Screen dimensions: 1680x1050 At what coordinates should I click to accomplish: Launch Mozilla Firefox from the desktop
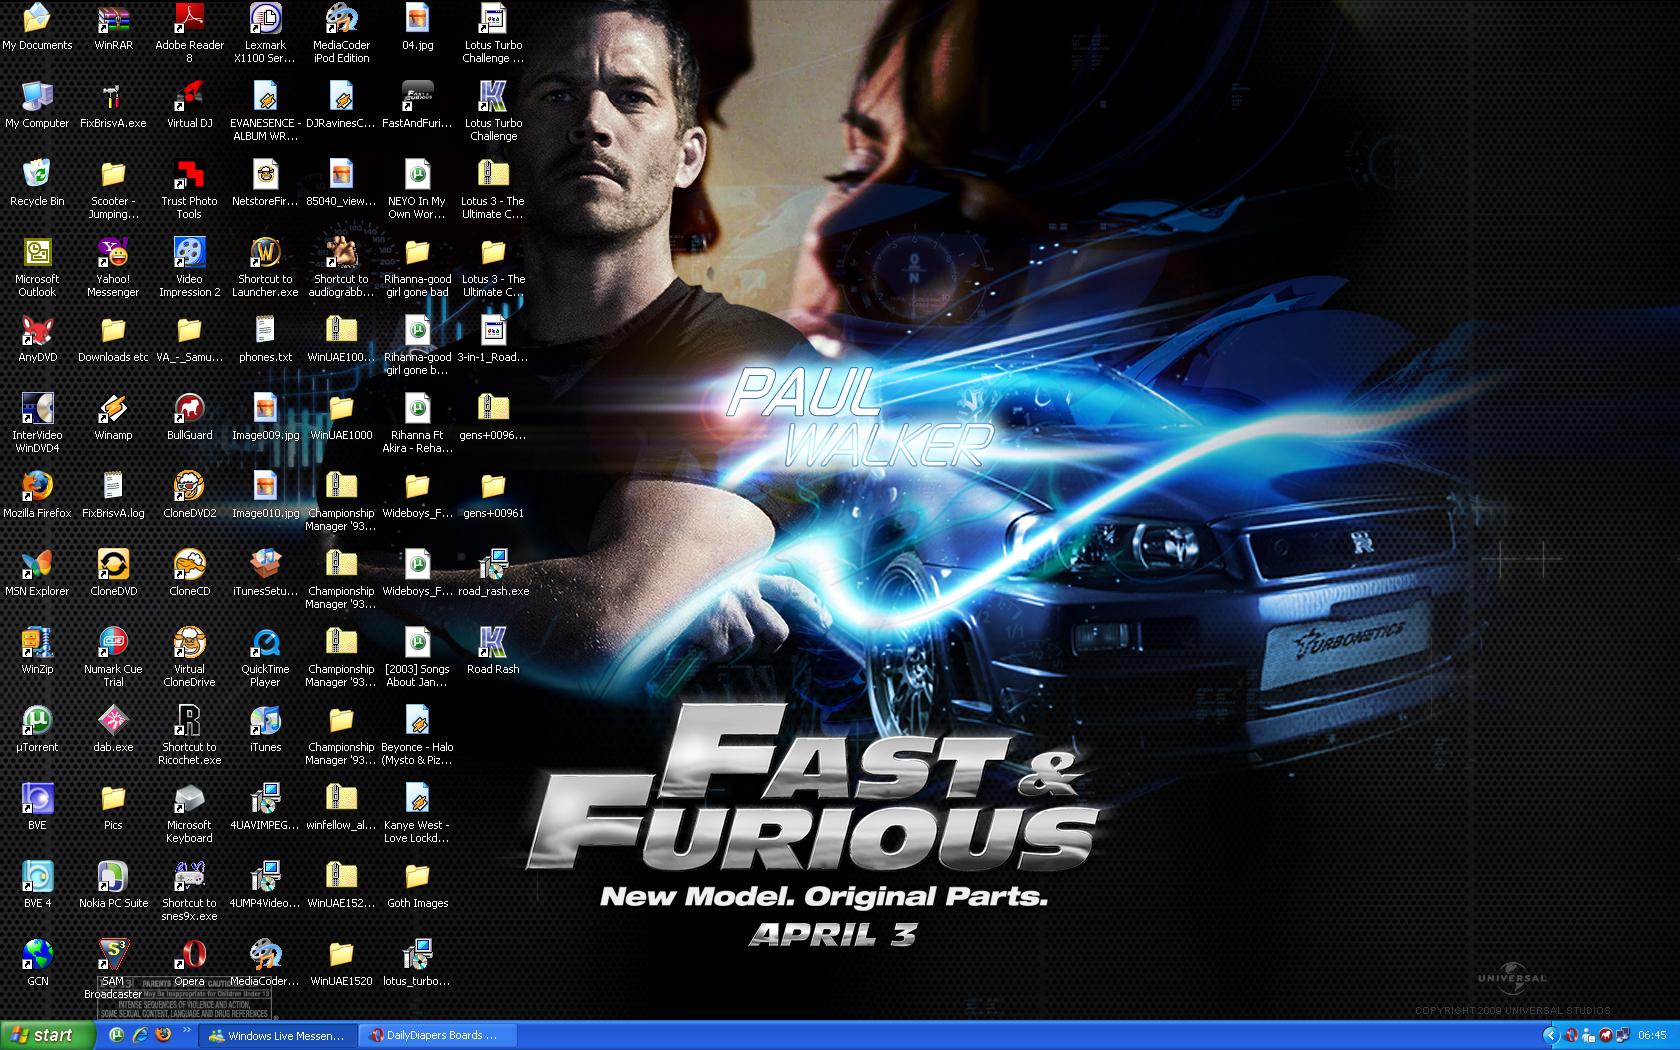[x=37, y=496]
